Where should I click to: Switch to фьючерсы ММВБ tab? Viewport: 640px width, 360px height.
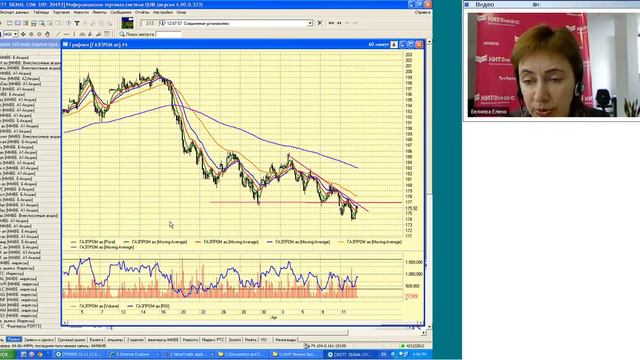pyautogui.click(x=163, y=340)
